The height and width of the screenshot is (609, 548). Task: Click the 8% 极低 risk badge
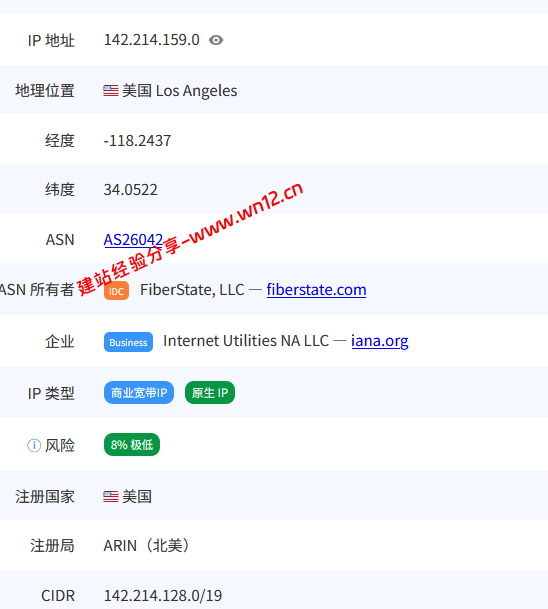coord(132,445)
